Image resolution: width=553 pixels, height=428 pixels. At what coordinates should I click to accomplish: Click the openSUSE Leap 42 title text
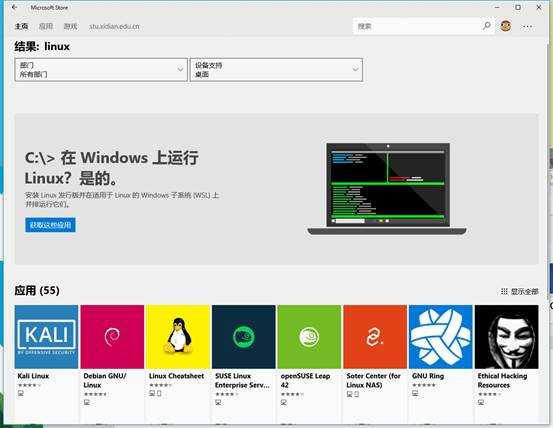(305, 380)
